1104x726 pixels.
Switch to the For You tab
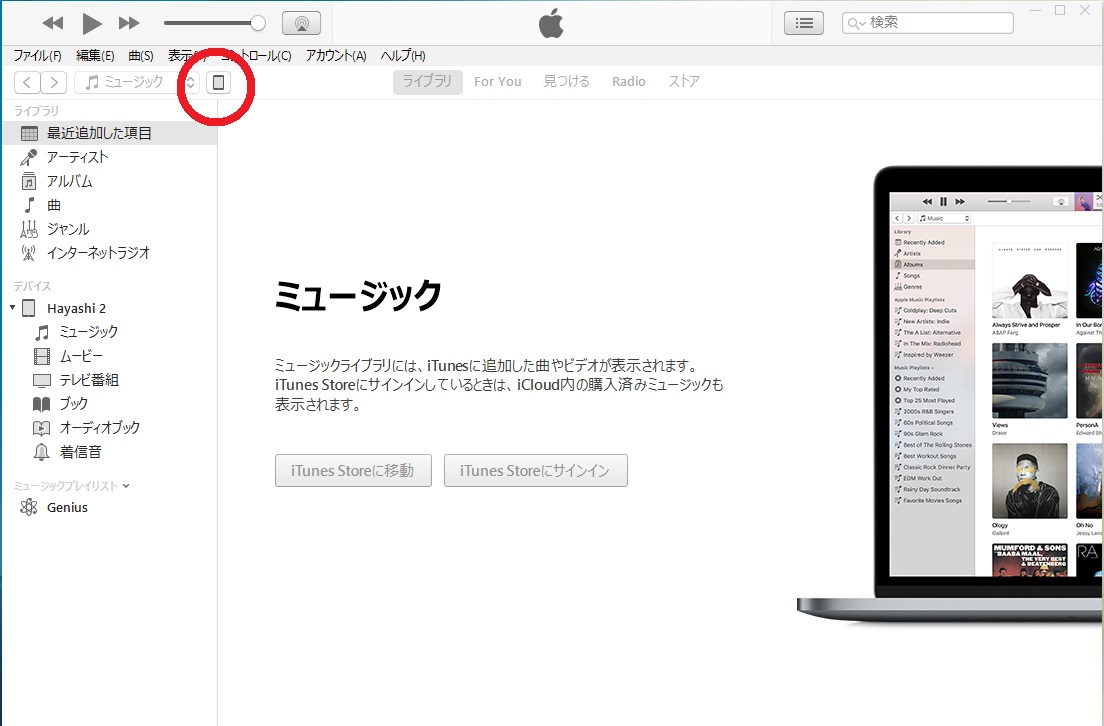click(498, 82)
